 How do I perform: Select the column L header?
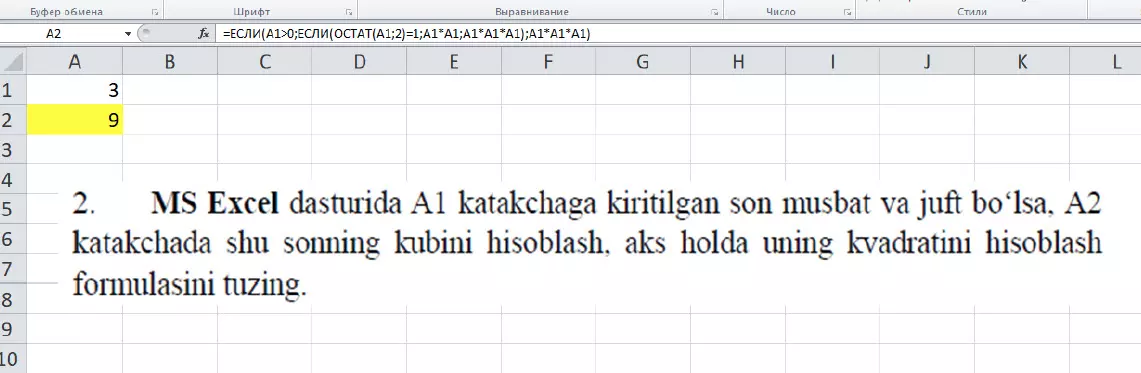tap(1116, 63)
